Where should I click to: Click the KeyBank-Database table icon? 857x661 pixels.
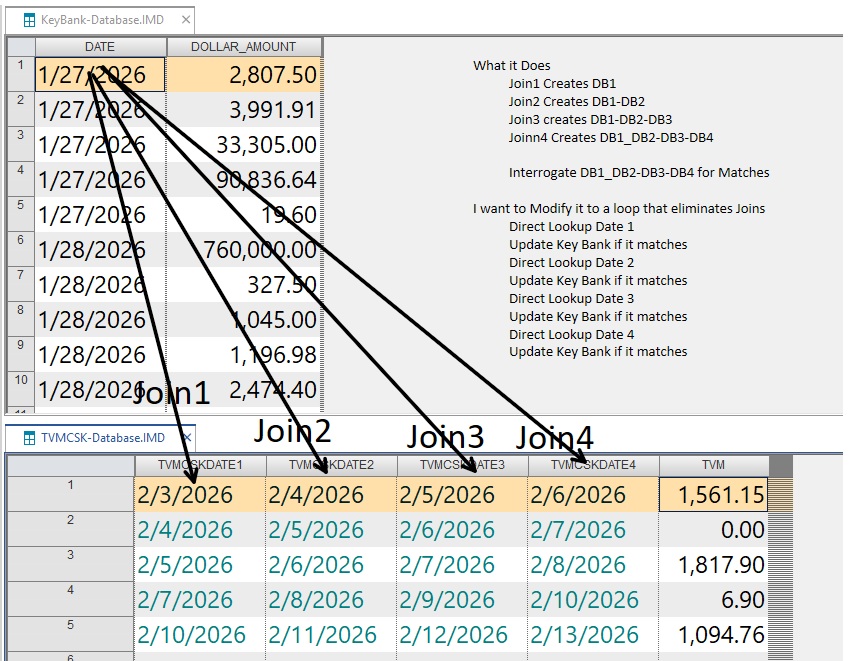26,19
